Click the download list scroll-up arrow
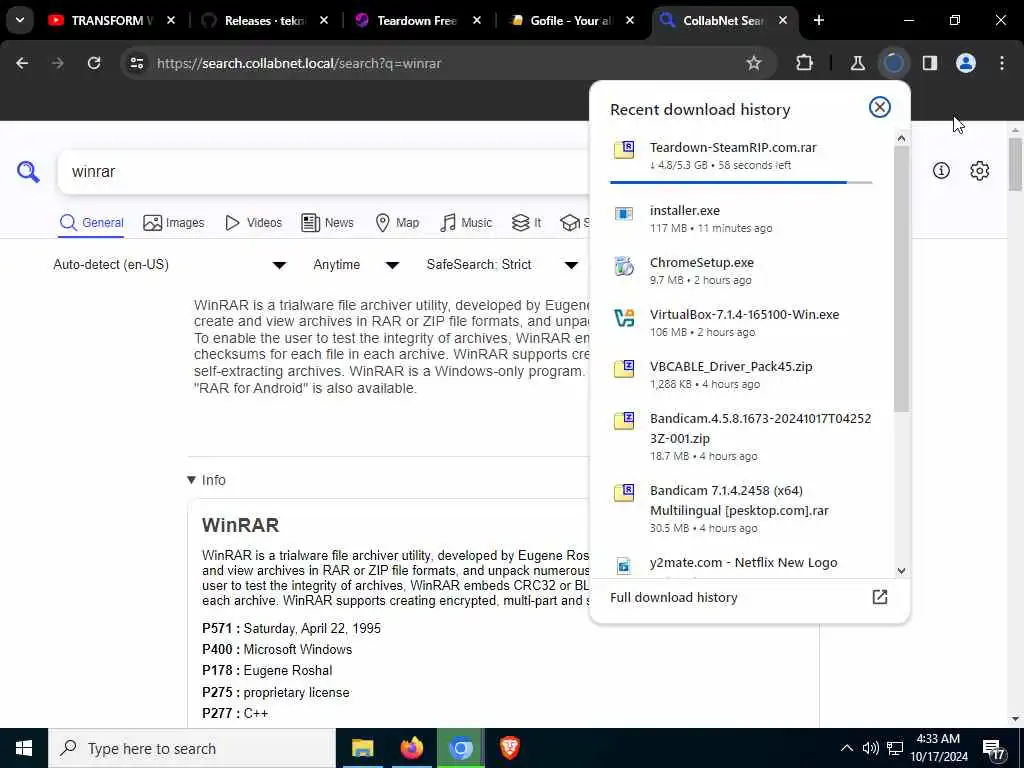1024x768 pixels. point(901,138)
